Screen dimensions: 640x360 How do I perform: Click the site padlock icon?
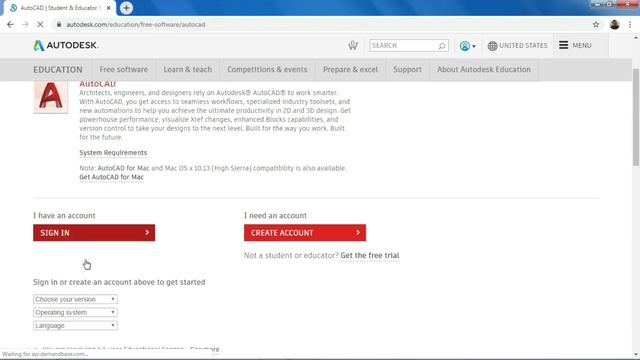(59, 24)
